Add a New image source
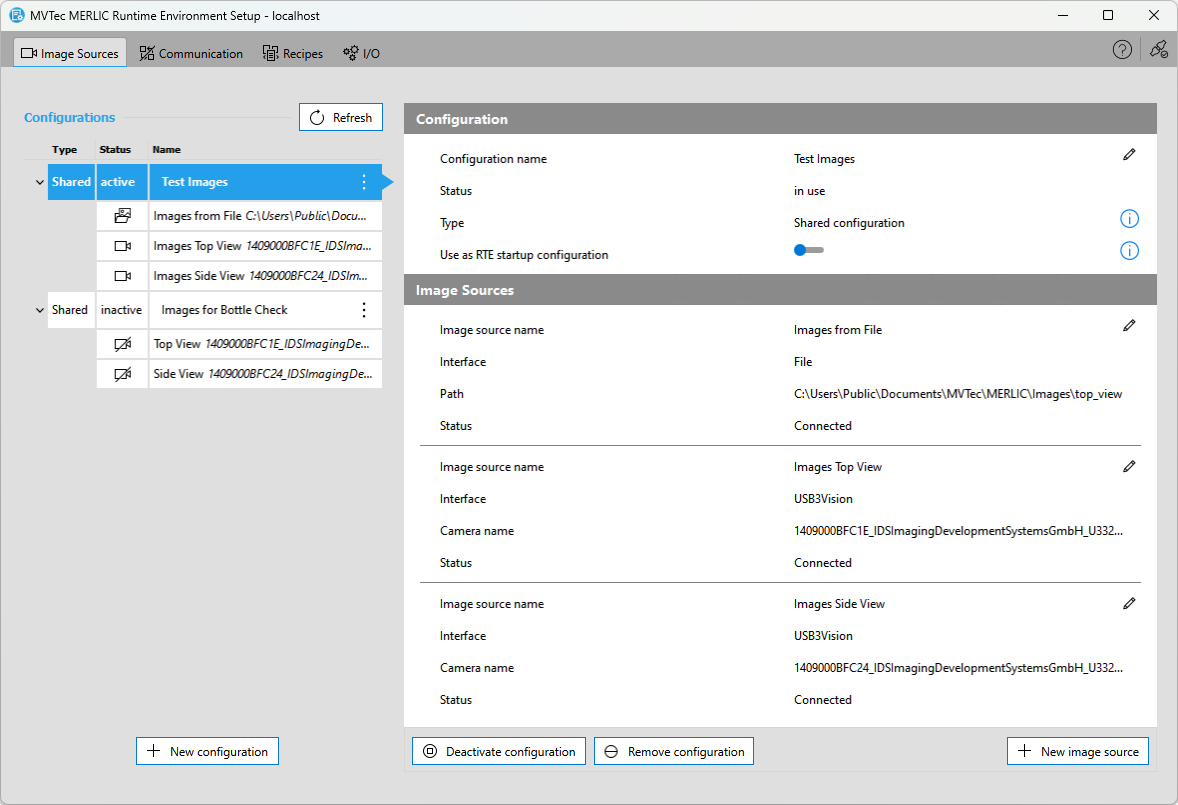 1078,752
